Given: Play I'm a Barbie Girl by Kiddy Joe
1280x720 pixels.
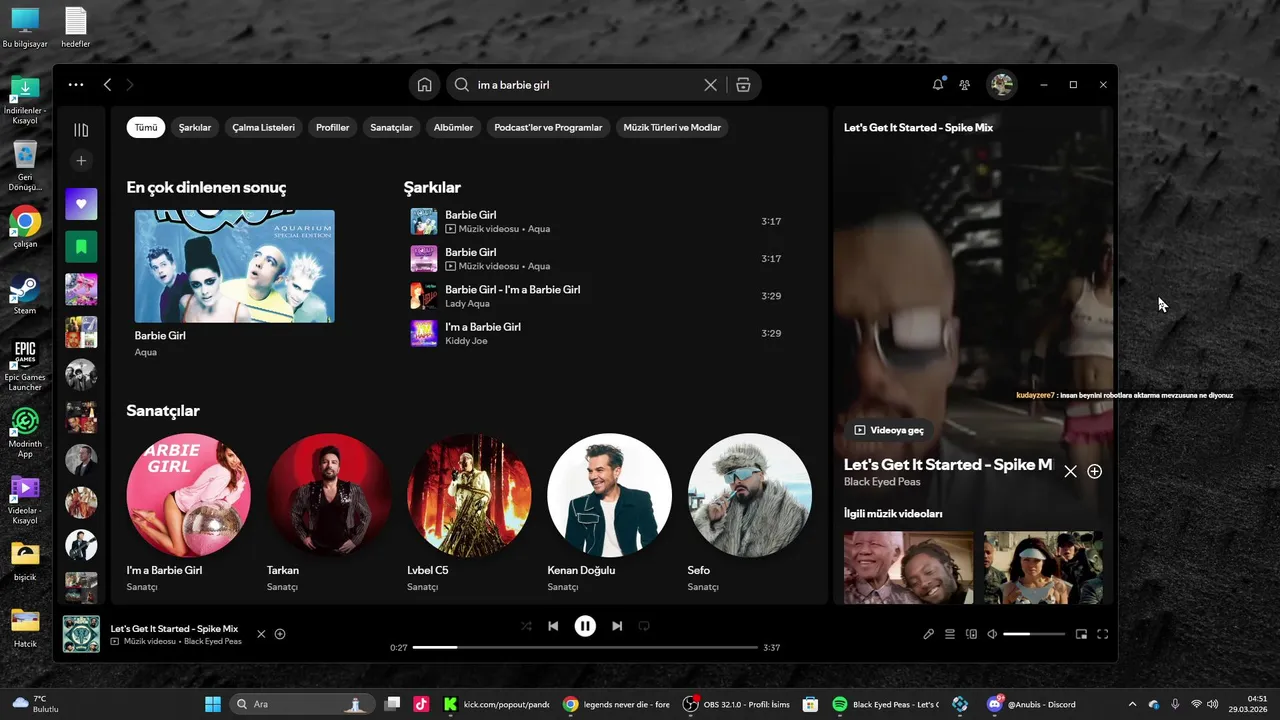Looking at the screenshot, I should [596, 333].
